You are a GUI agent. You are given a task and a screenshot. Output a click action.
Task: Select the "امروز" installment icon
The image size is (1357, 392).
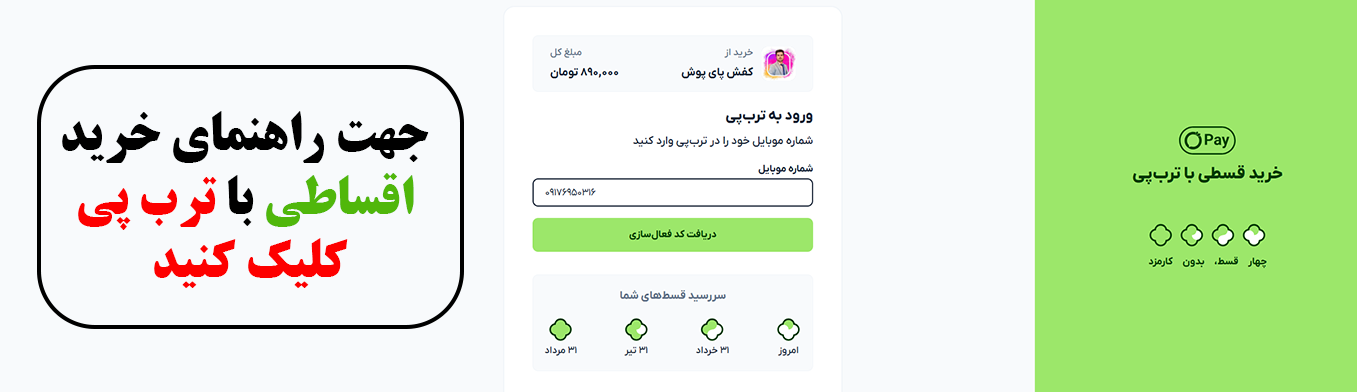coord(788,329)
